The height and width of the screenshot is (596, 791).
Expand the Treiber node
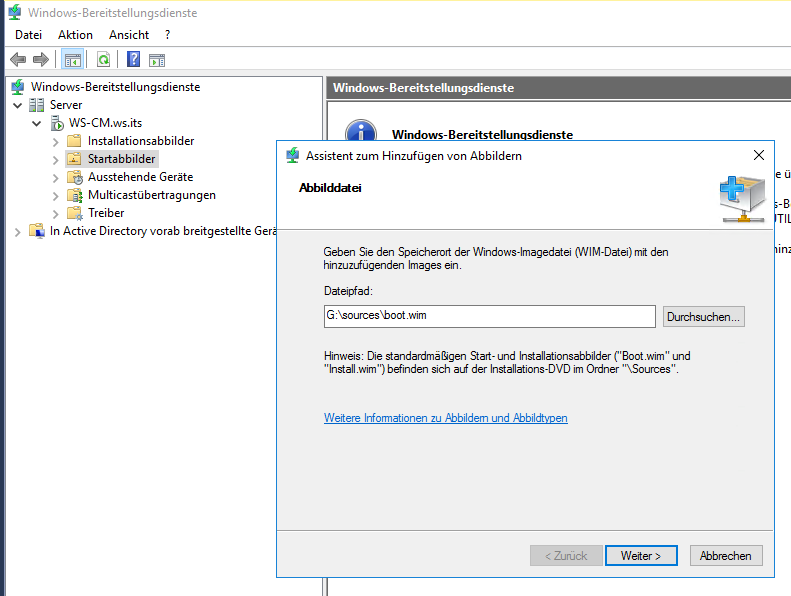pos(55,214)
